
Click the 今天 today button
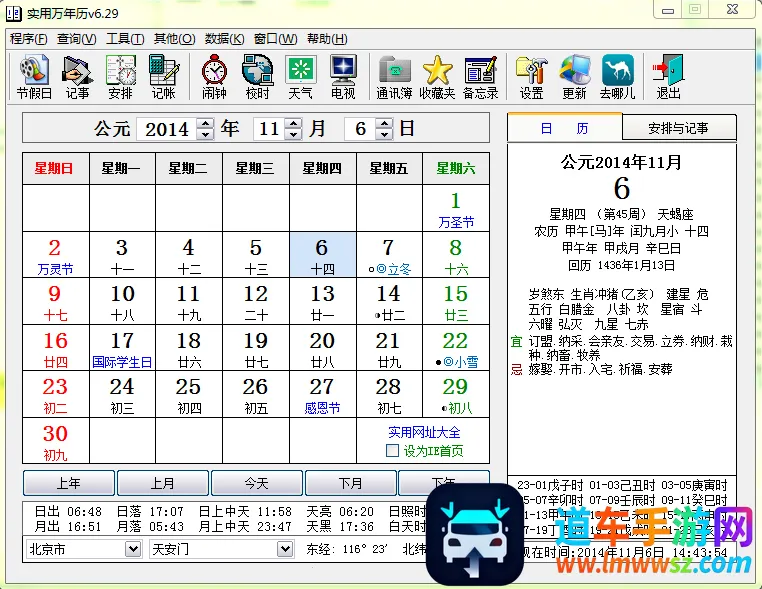click(x=256, y=483)
